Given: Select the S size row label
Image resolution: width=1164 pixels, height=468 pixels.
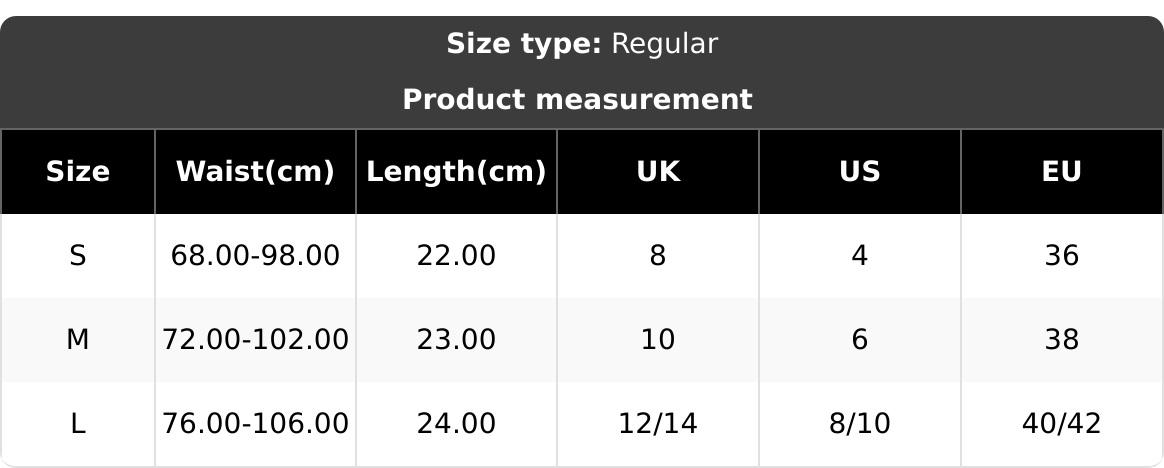Looking at the screenshot, I should [78, 256].
